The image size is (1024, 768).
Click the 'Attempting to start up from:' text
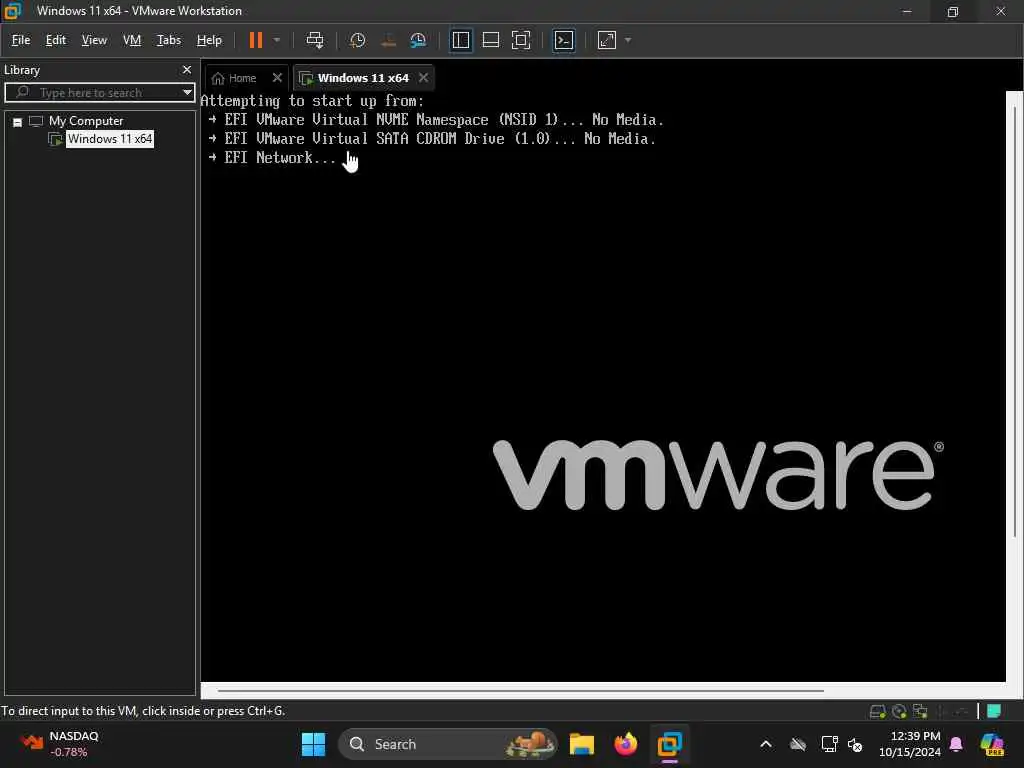click(312, 101)
